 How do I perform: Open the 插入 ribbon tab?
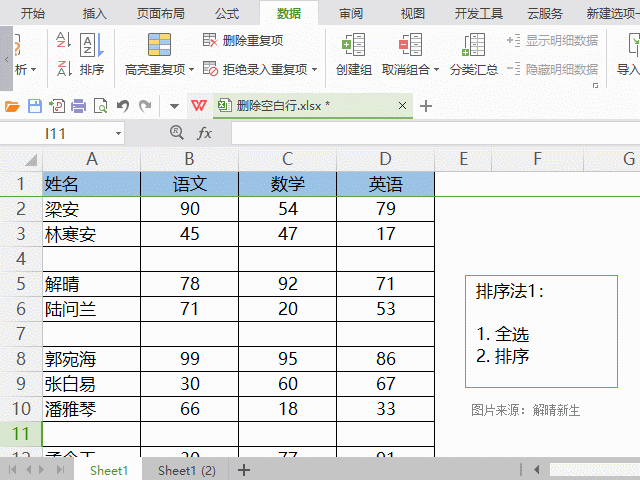[x=95, y=13]
